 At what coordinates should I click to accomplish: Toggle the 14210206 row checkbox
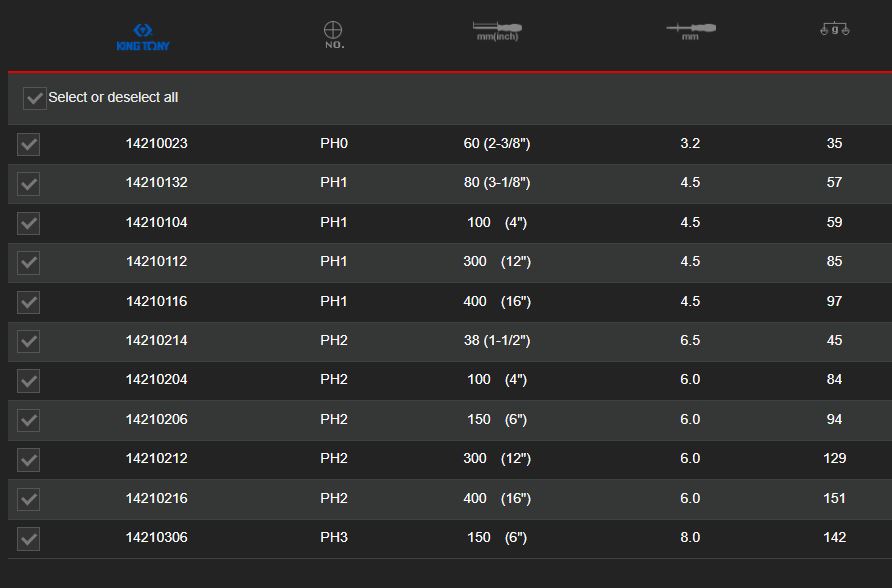[29, 421]
